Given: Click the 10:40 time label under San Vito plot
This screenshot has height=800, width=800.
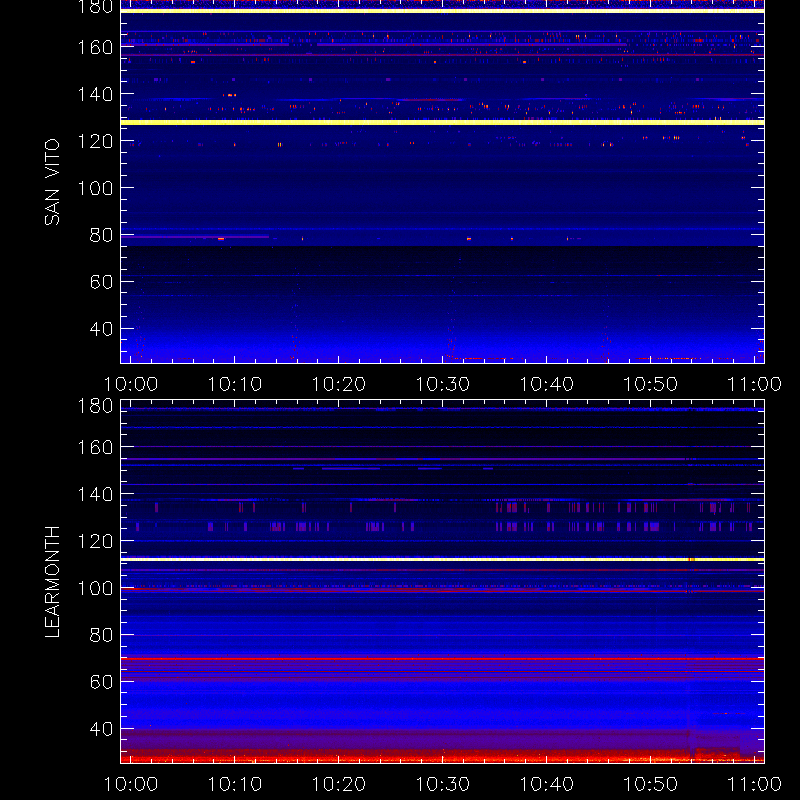Looking at the screenshot, I should point(546,384).
